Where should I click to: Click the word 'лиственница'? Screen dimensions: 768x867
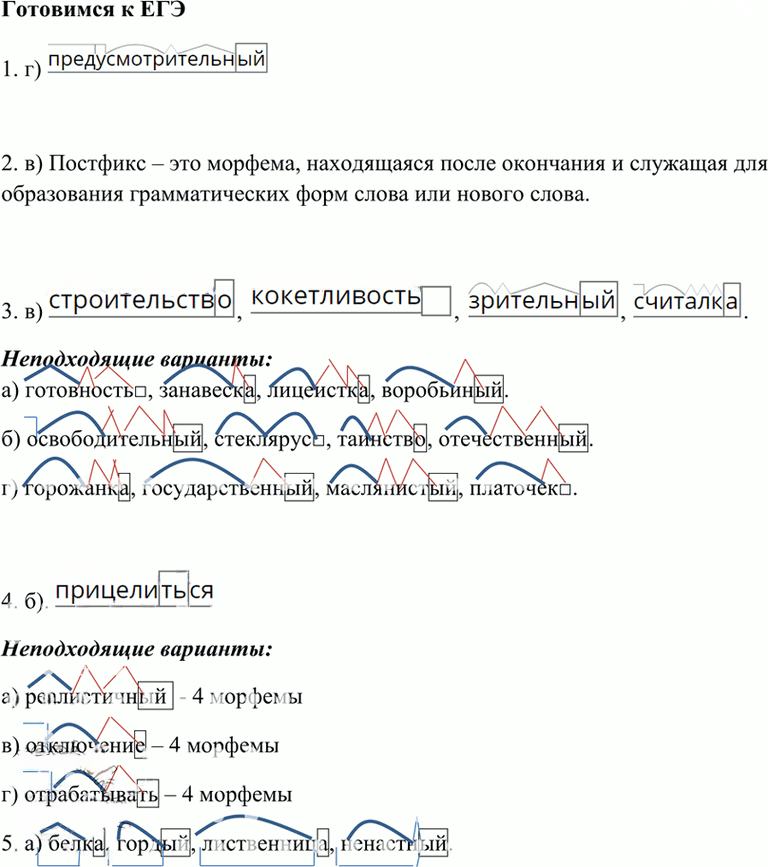point(265,844)
